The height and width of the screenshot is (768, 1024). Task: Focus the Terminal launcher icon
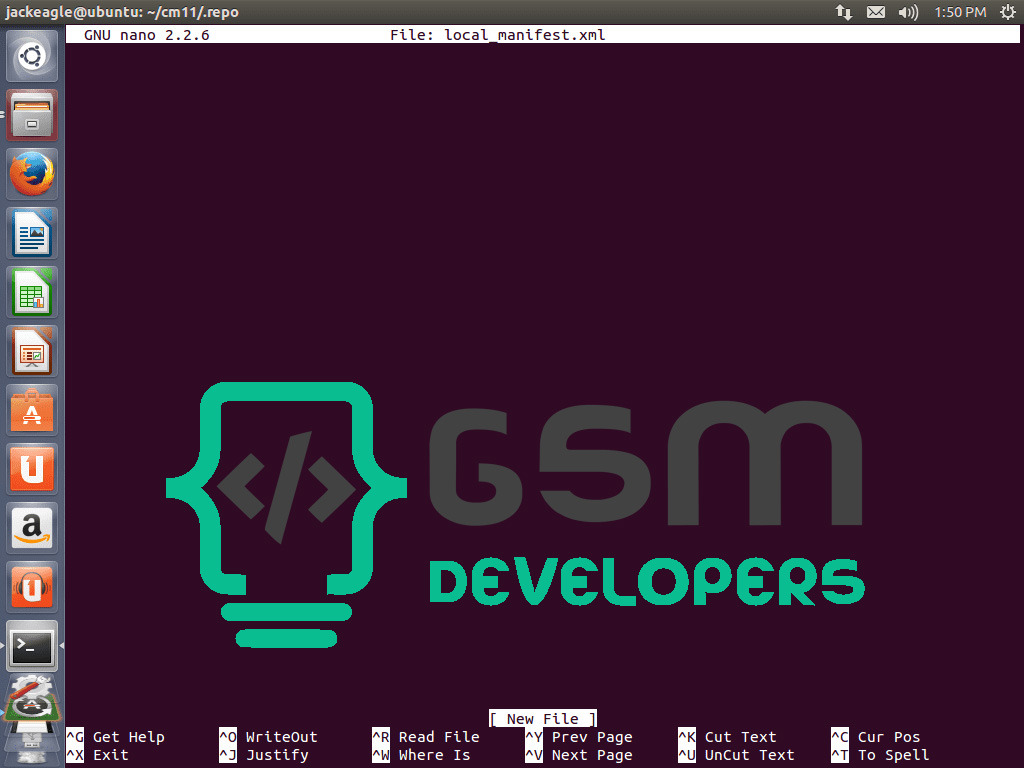click(x=32, y=646)
